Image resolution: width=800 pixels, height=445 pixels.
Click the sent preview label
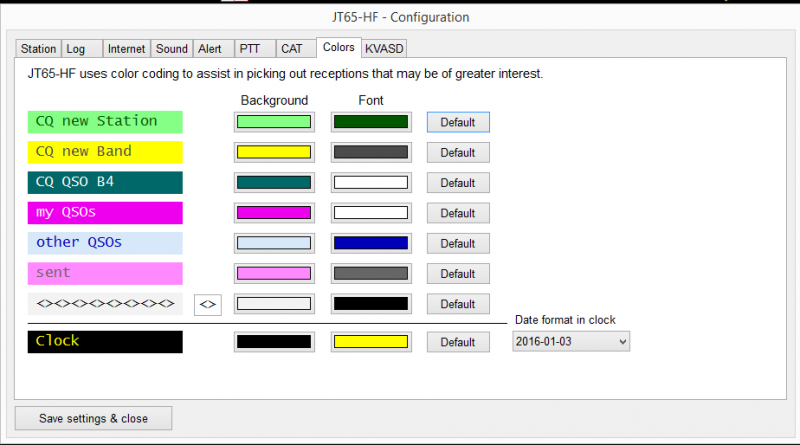pos(105,274)
